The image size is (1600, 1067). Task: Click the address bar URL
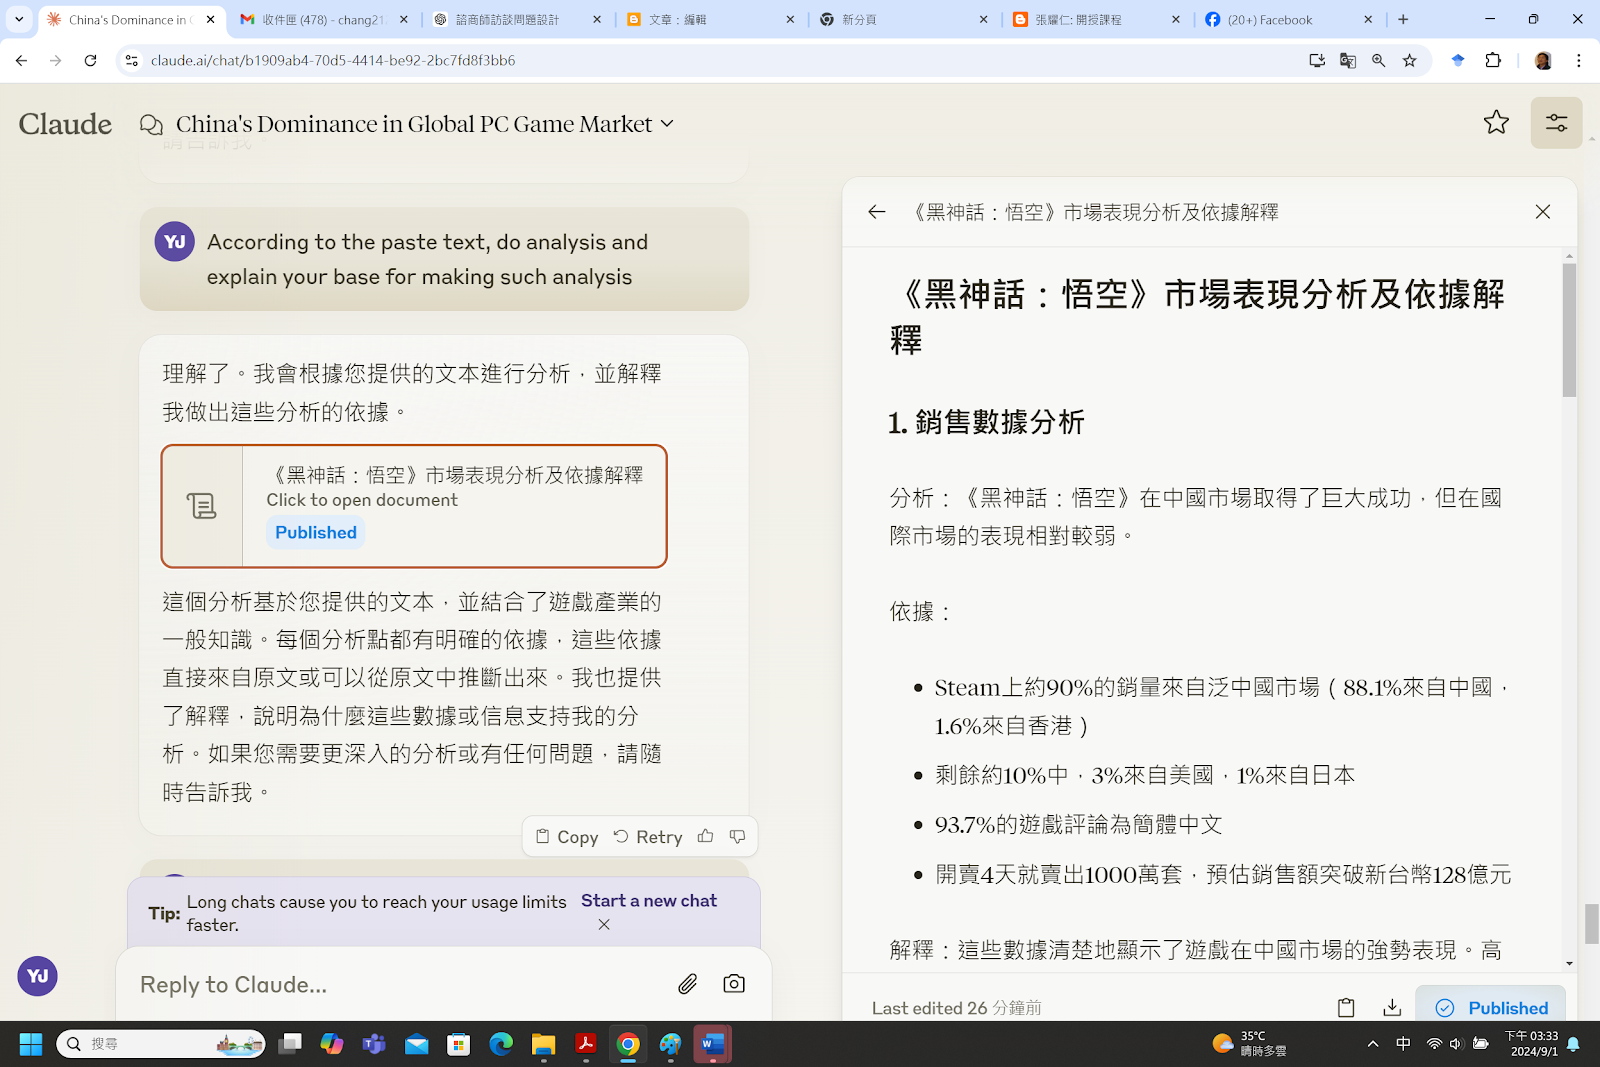pos(333,61)
